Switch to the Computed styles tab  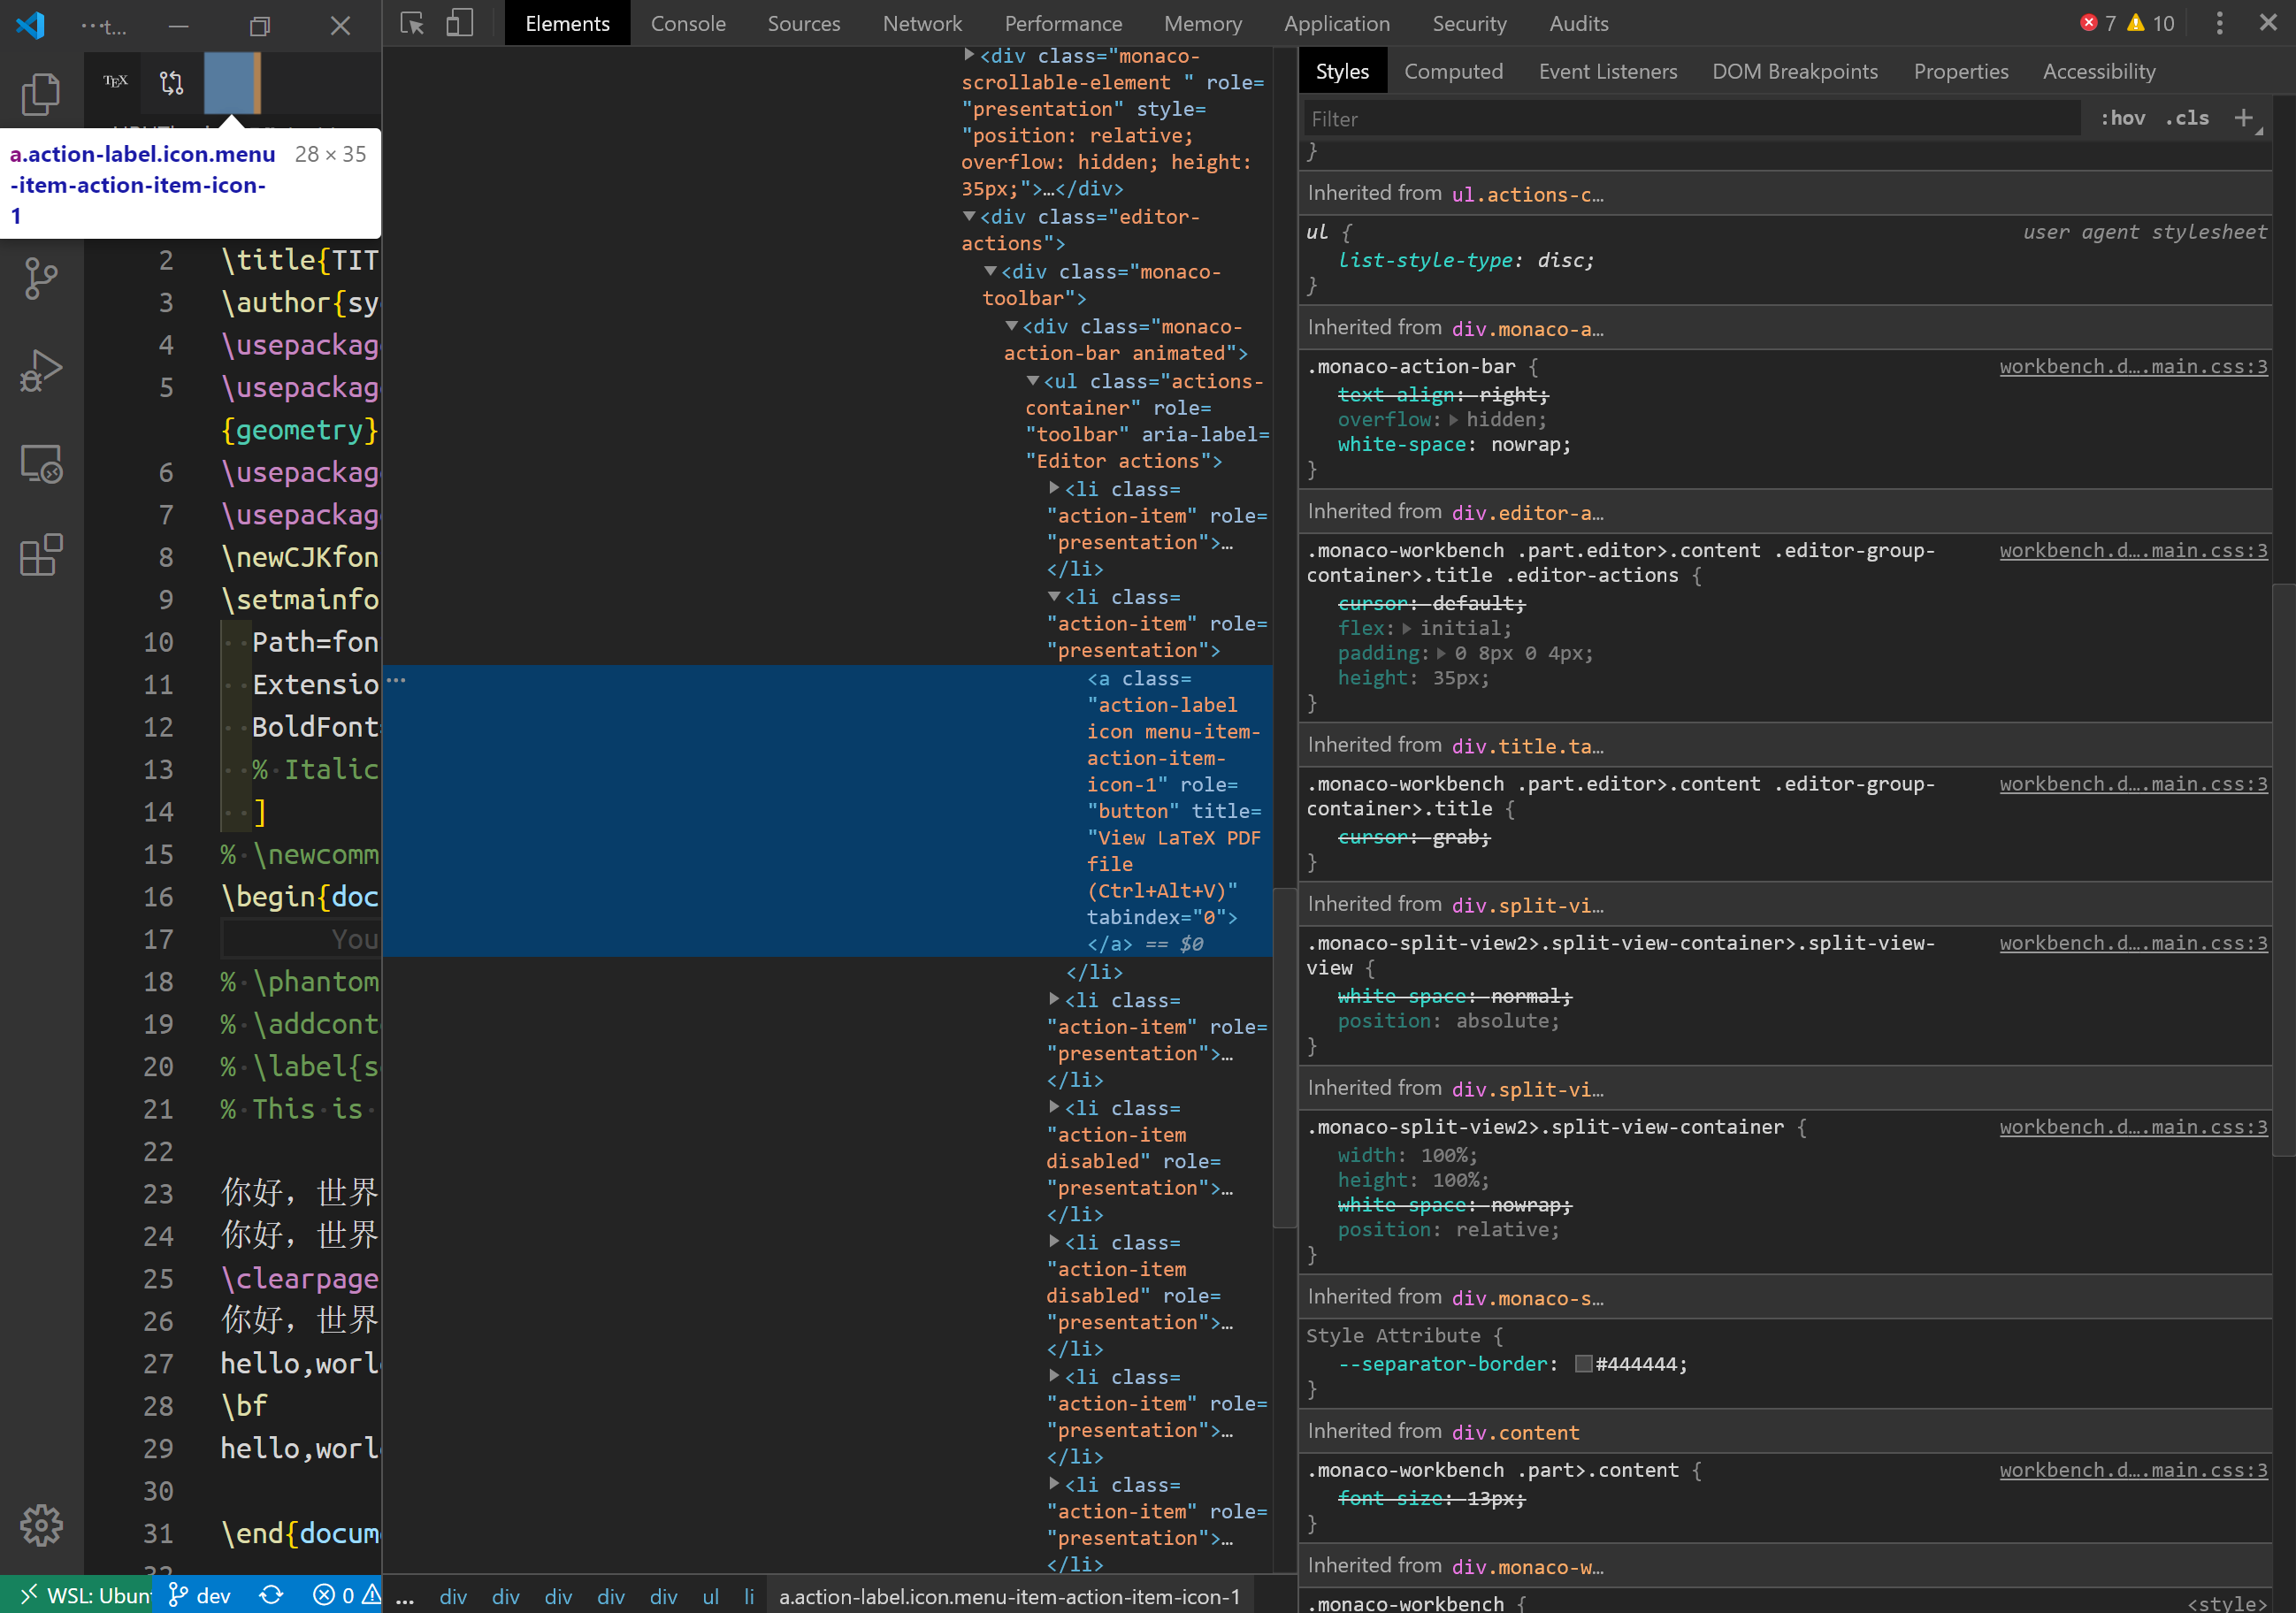(1454, 71)
